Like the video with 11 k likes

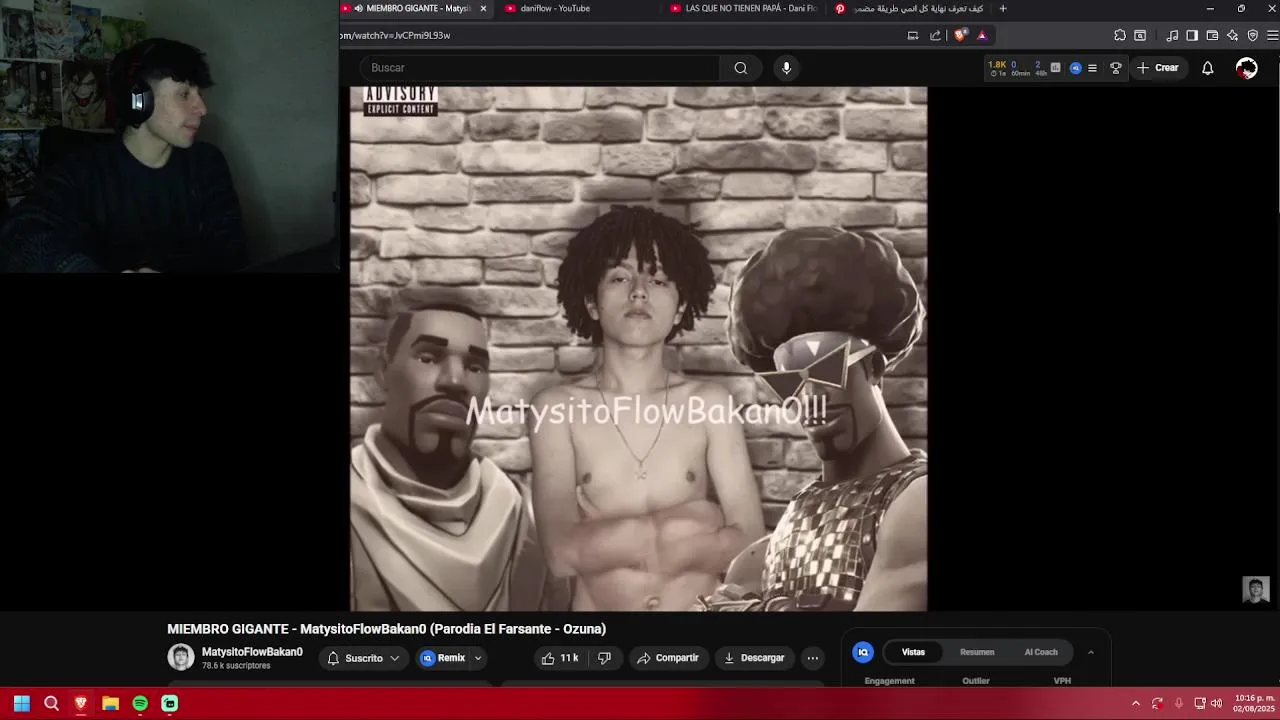(x=560, y=658)
